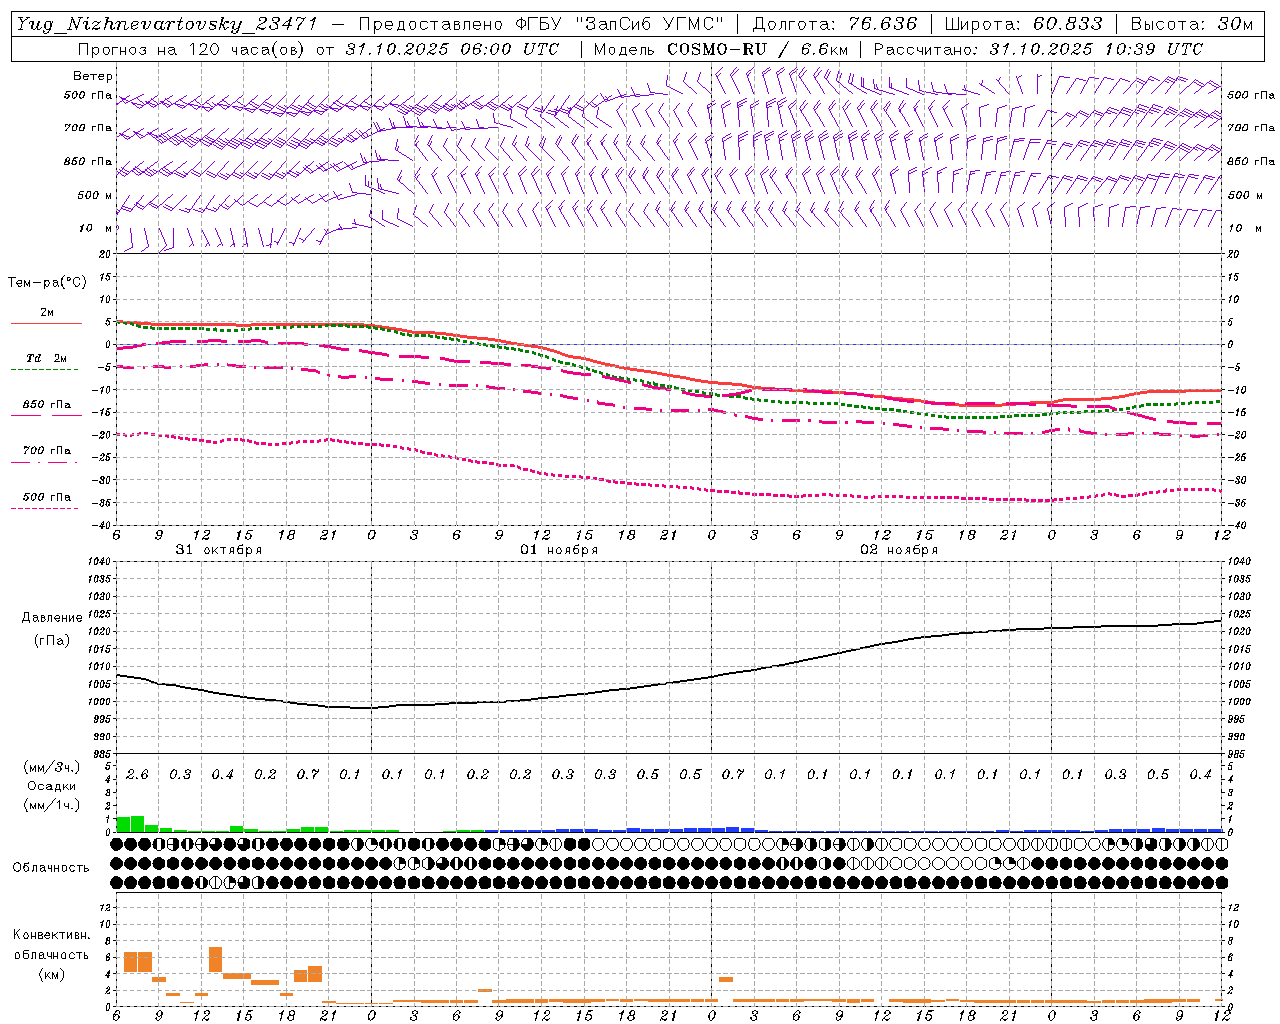This screenshot has height=1024, width=1280.
Task: Select the '(мм/1ч.)' precipitation unit label
Action: (51, 805)
